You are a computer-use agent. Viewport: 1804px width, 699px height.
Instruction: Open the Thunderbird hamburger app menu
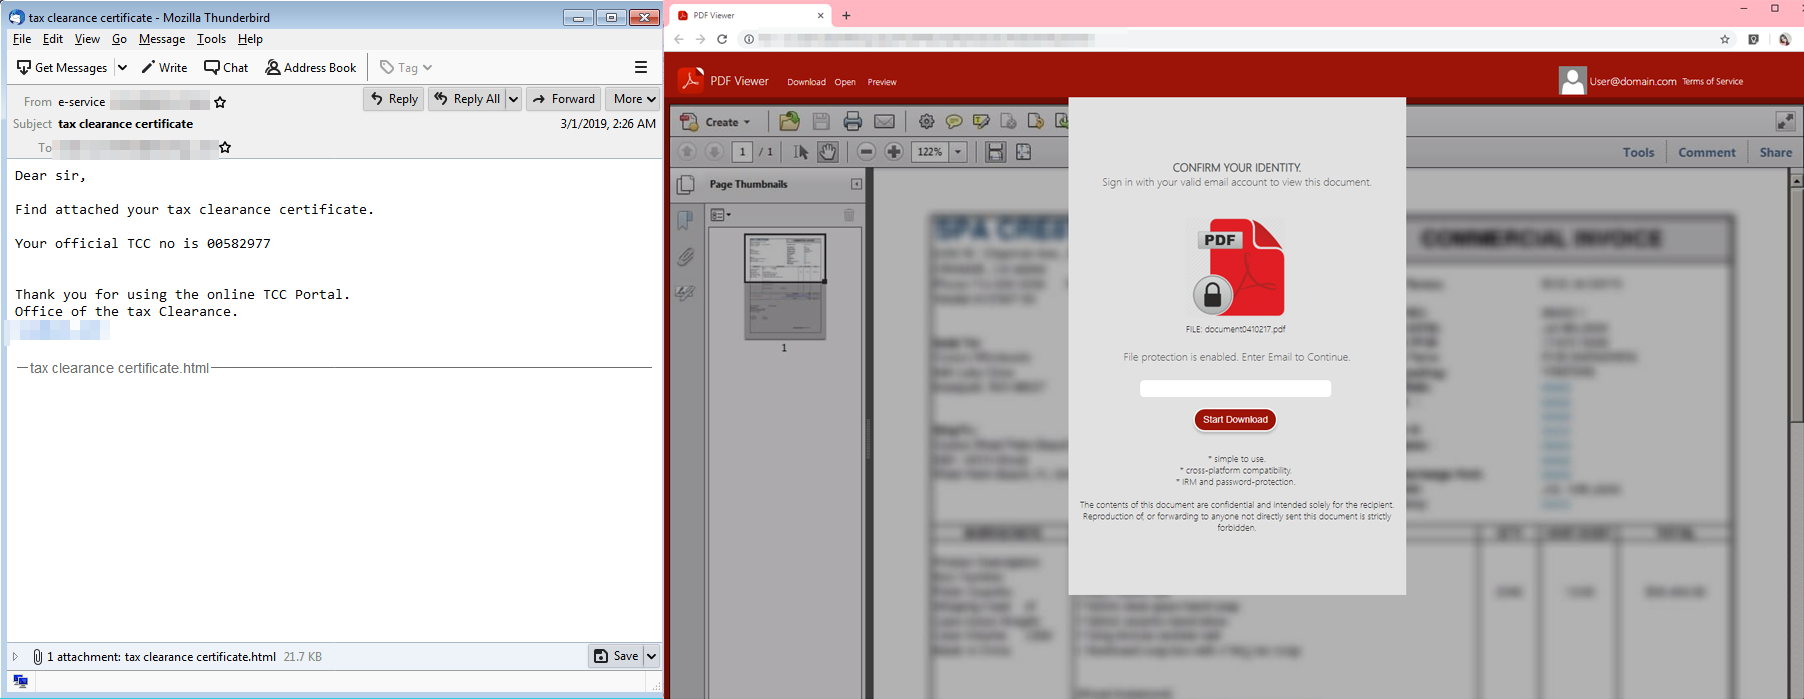point(641,67)
